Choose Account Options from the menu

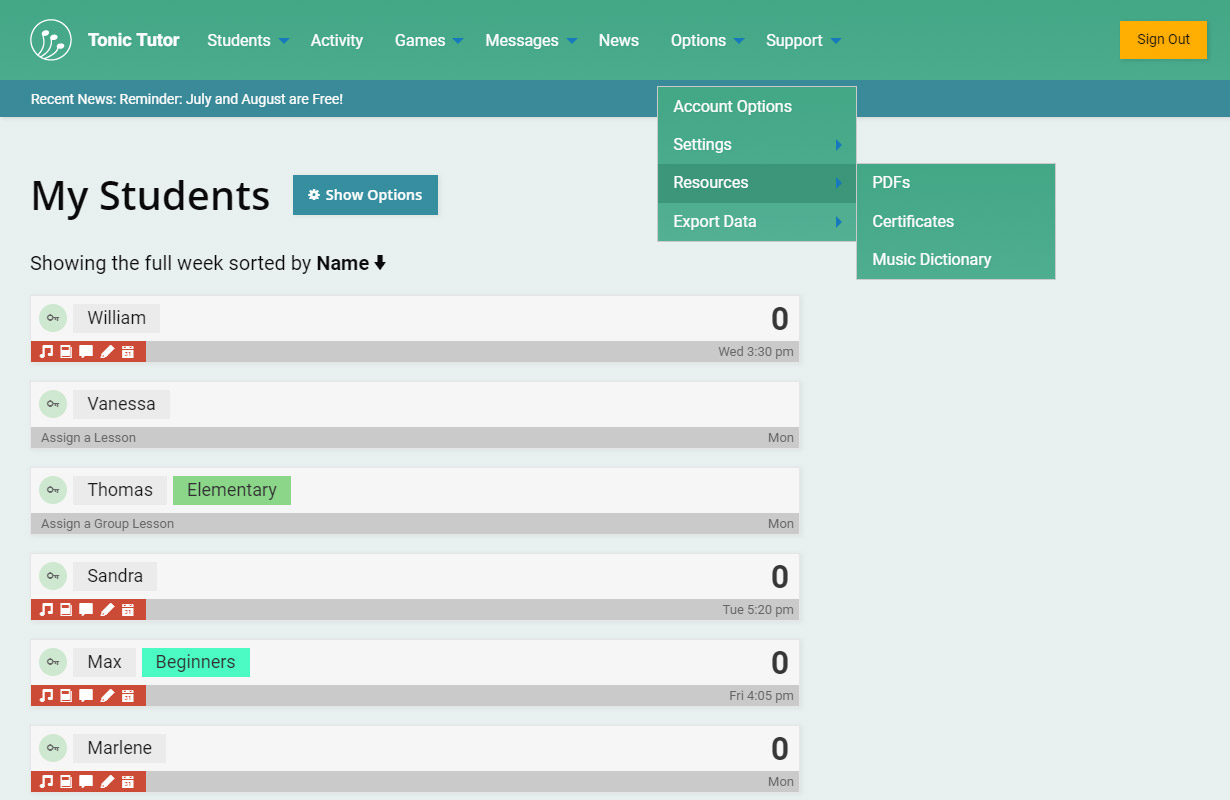tap(732, 107)
